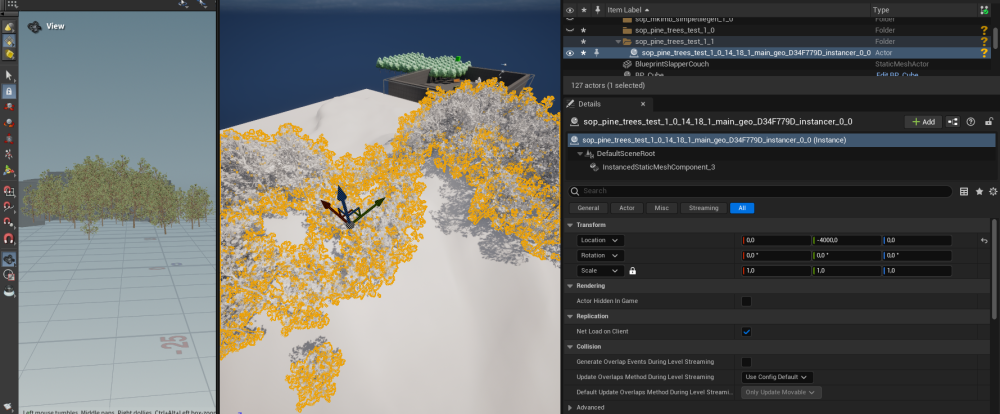Open the Location type dropdown

600,240
